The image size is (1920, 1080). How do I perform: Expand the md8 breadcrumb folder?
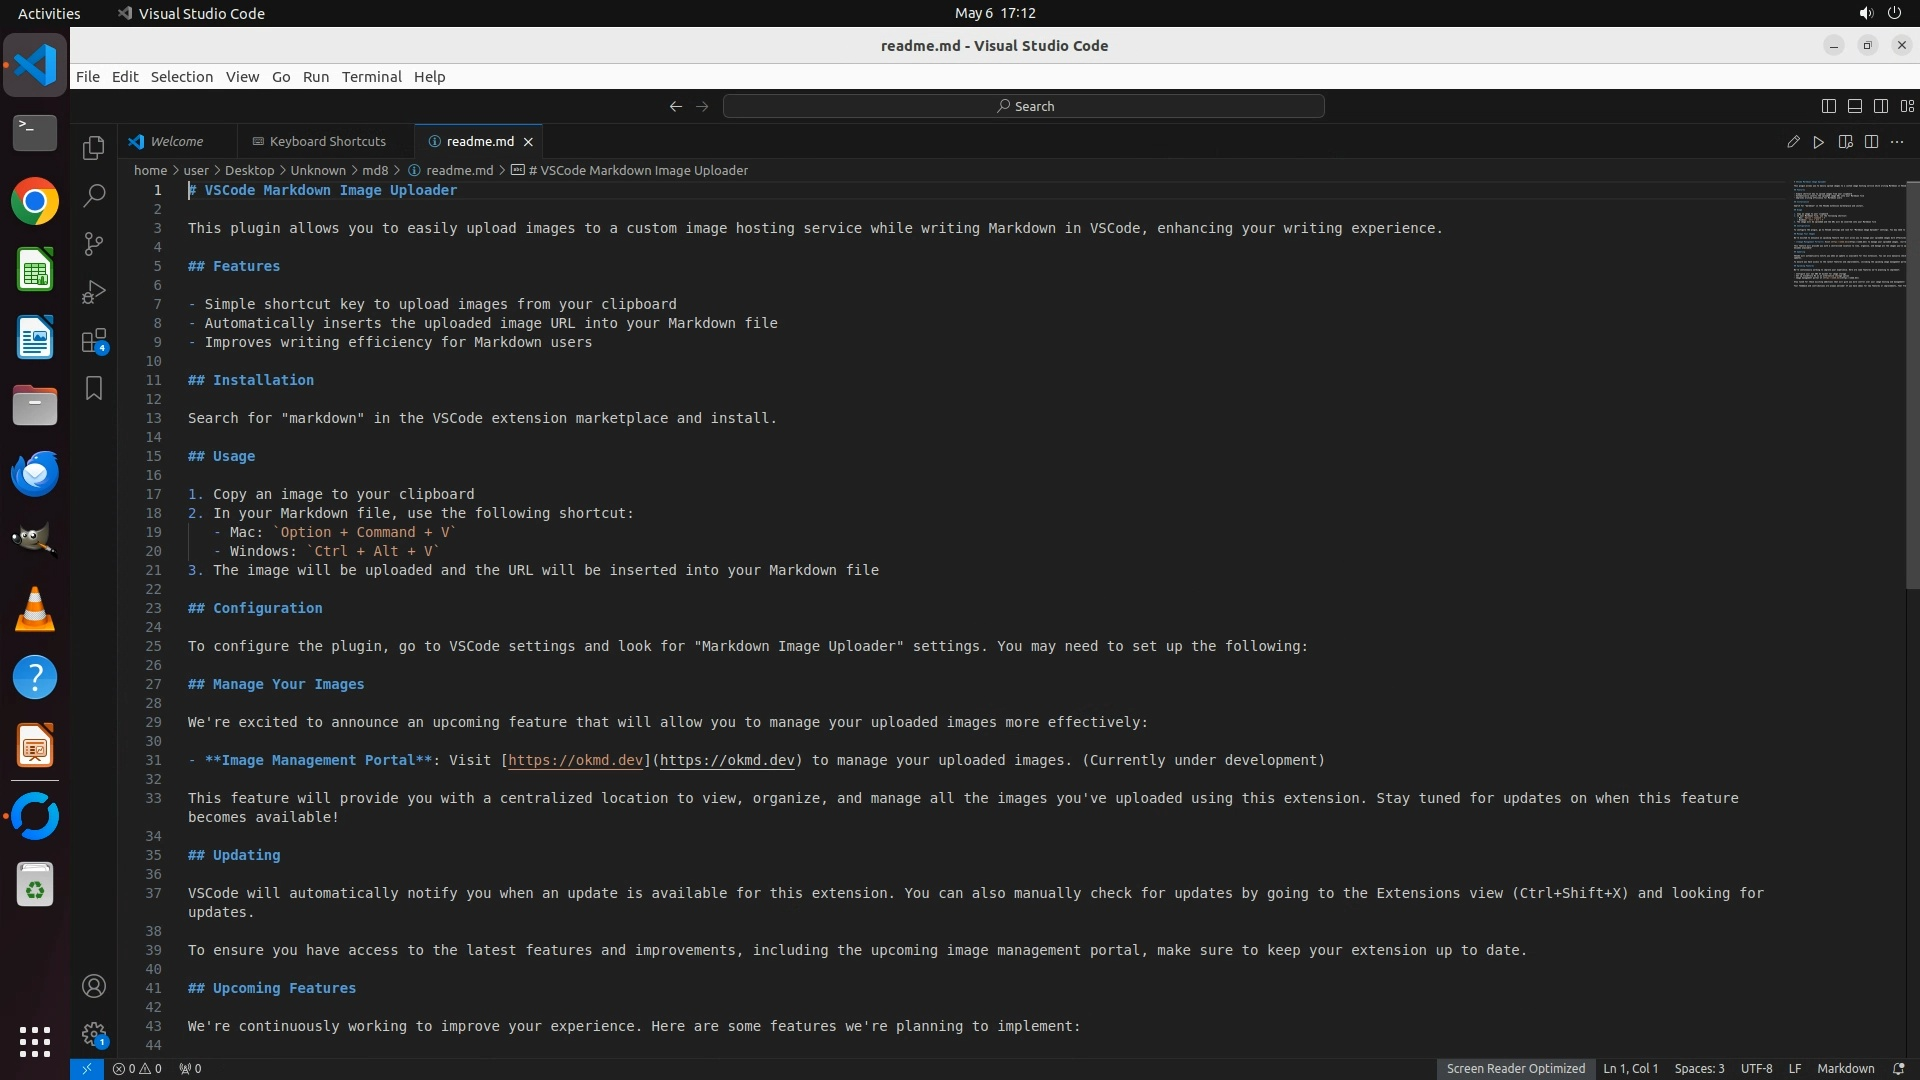pos(375,170)
